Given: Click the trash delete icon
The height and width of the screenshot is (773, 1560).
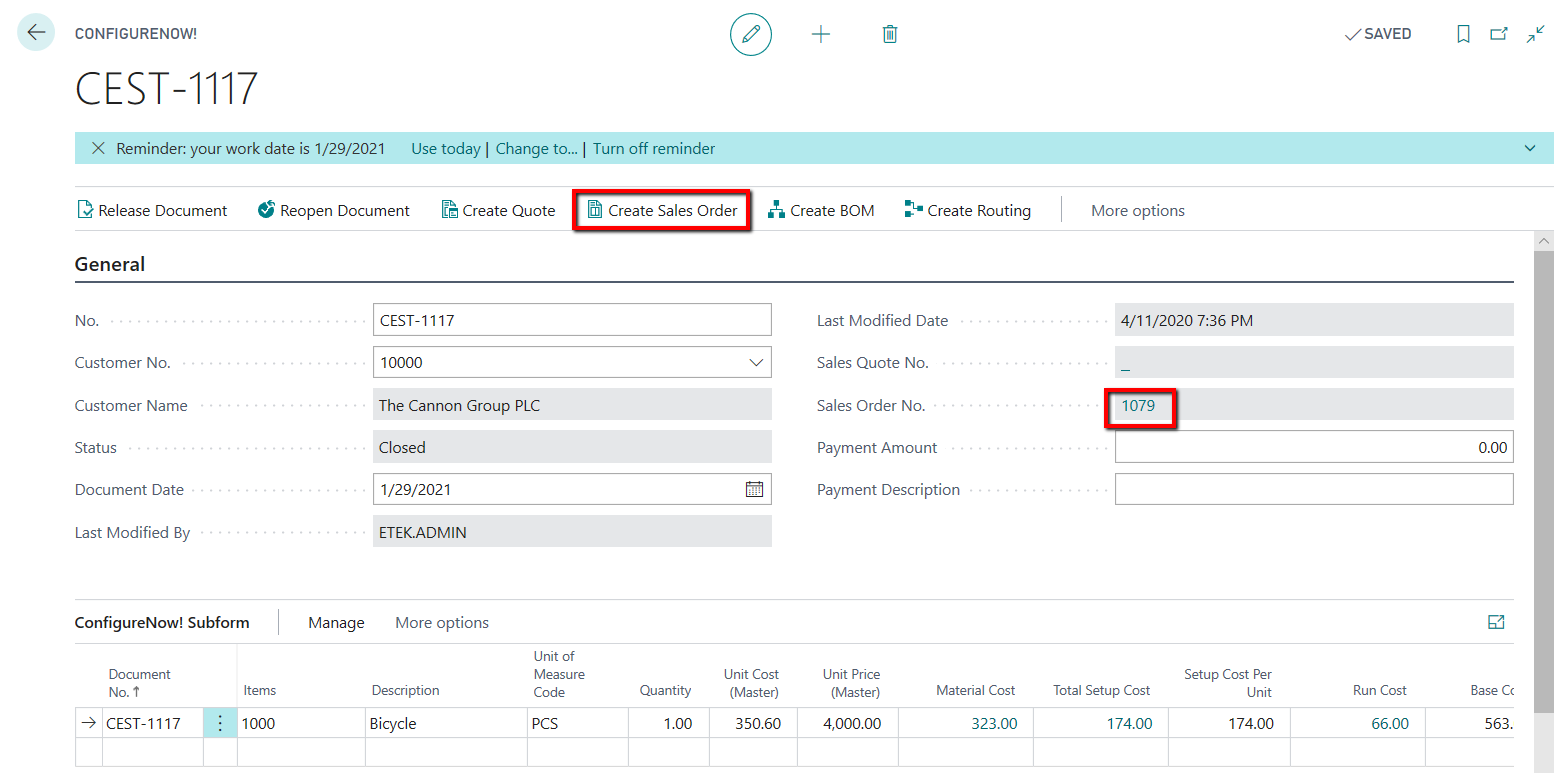Looking at the screenshot, I should click(890, 34).
